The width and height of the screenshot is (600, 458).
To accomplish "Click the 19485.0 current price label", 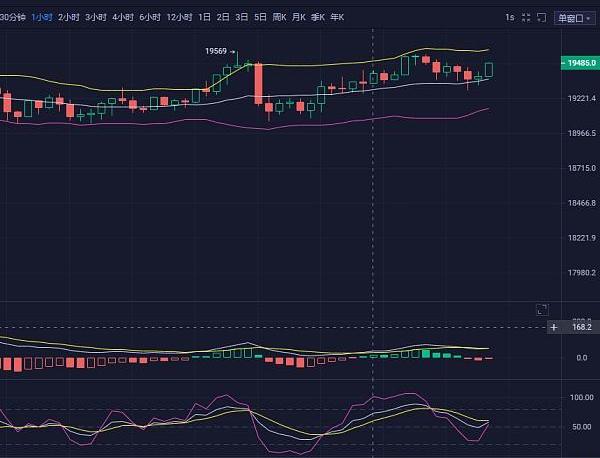I will pos(580,63).
